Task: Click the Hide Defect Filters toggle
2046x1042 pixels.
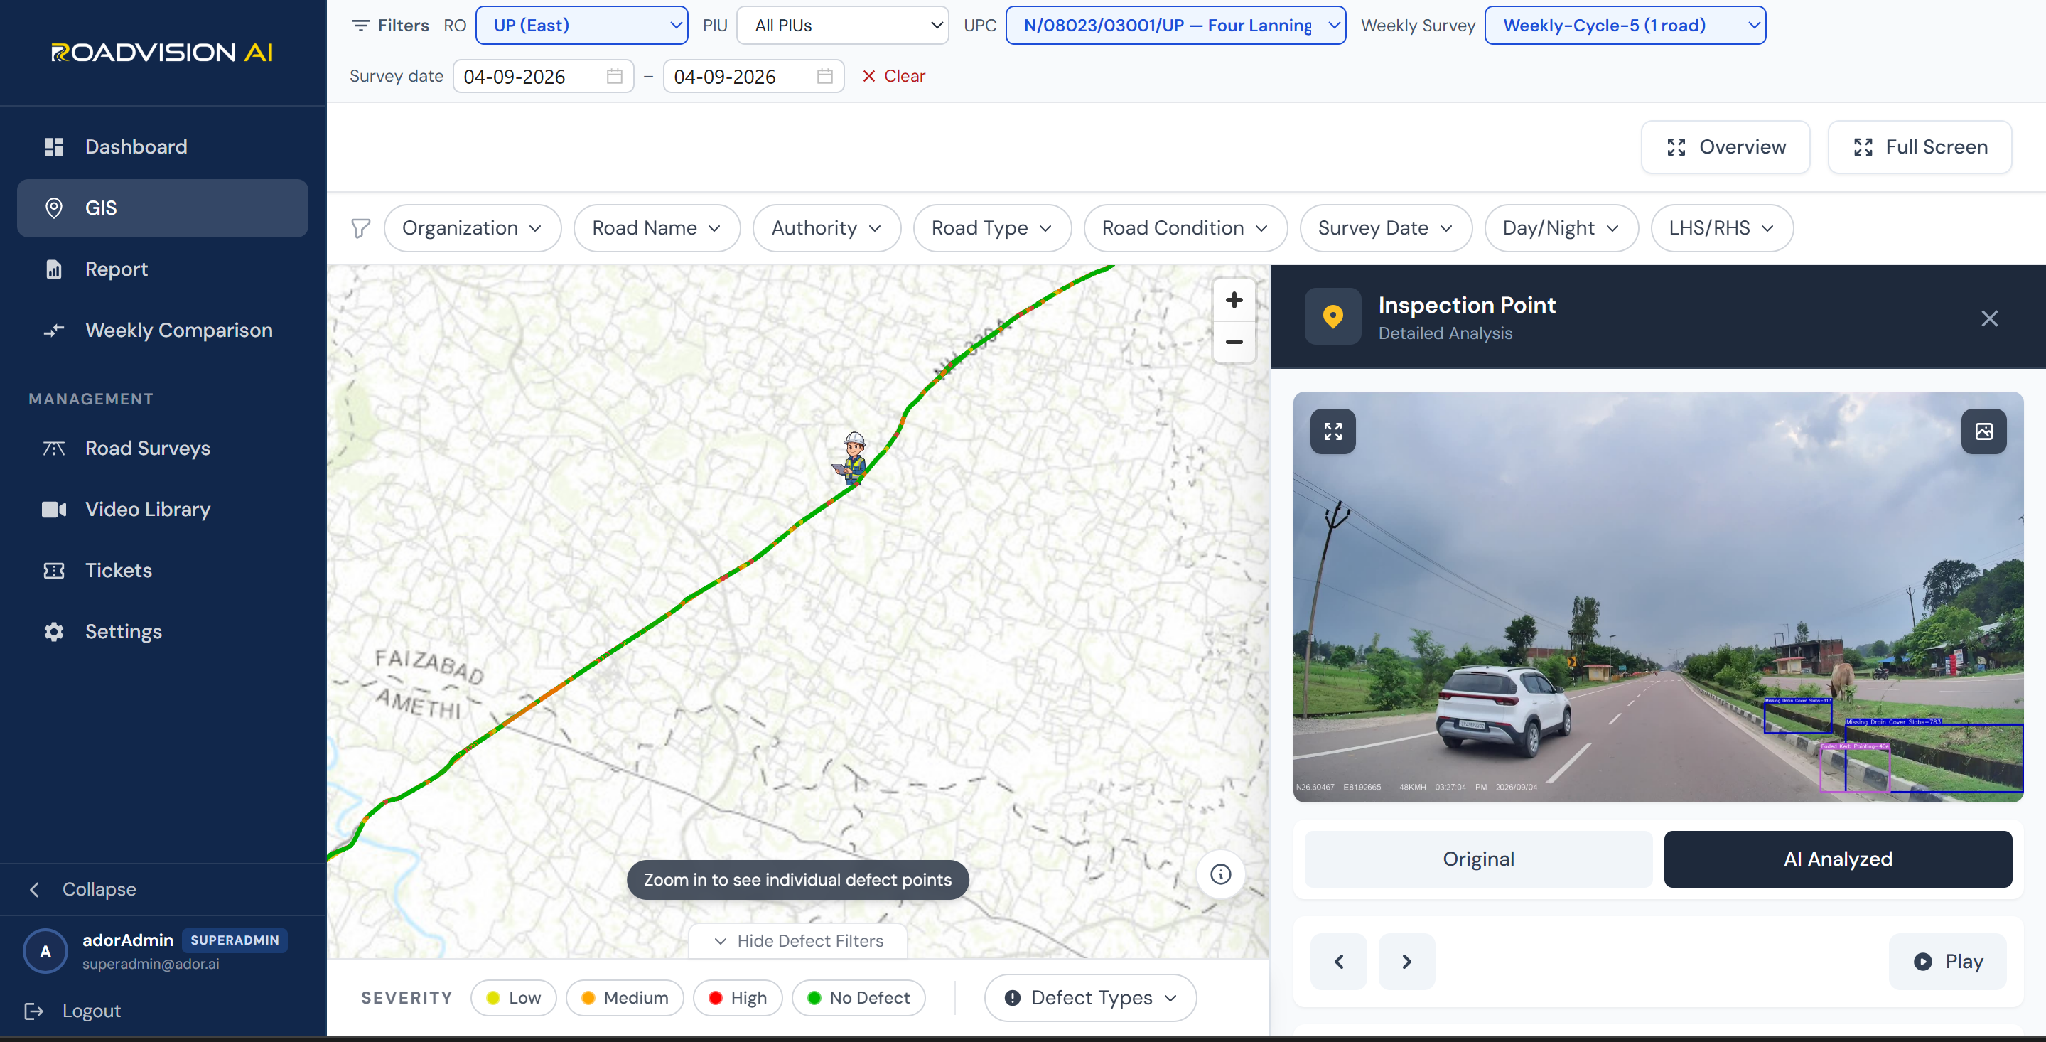Action: [x=798, y=941]
